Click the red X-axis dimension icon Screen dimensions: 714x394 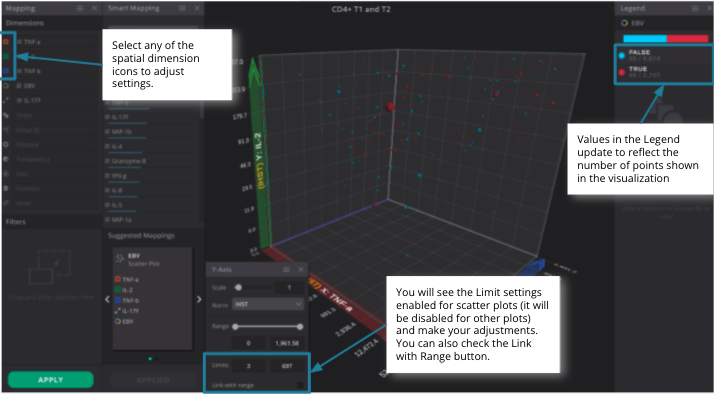pos(6,42)
